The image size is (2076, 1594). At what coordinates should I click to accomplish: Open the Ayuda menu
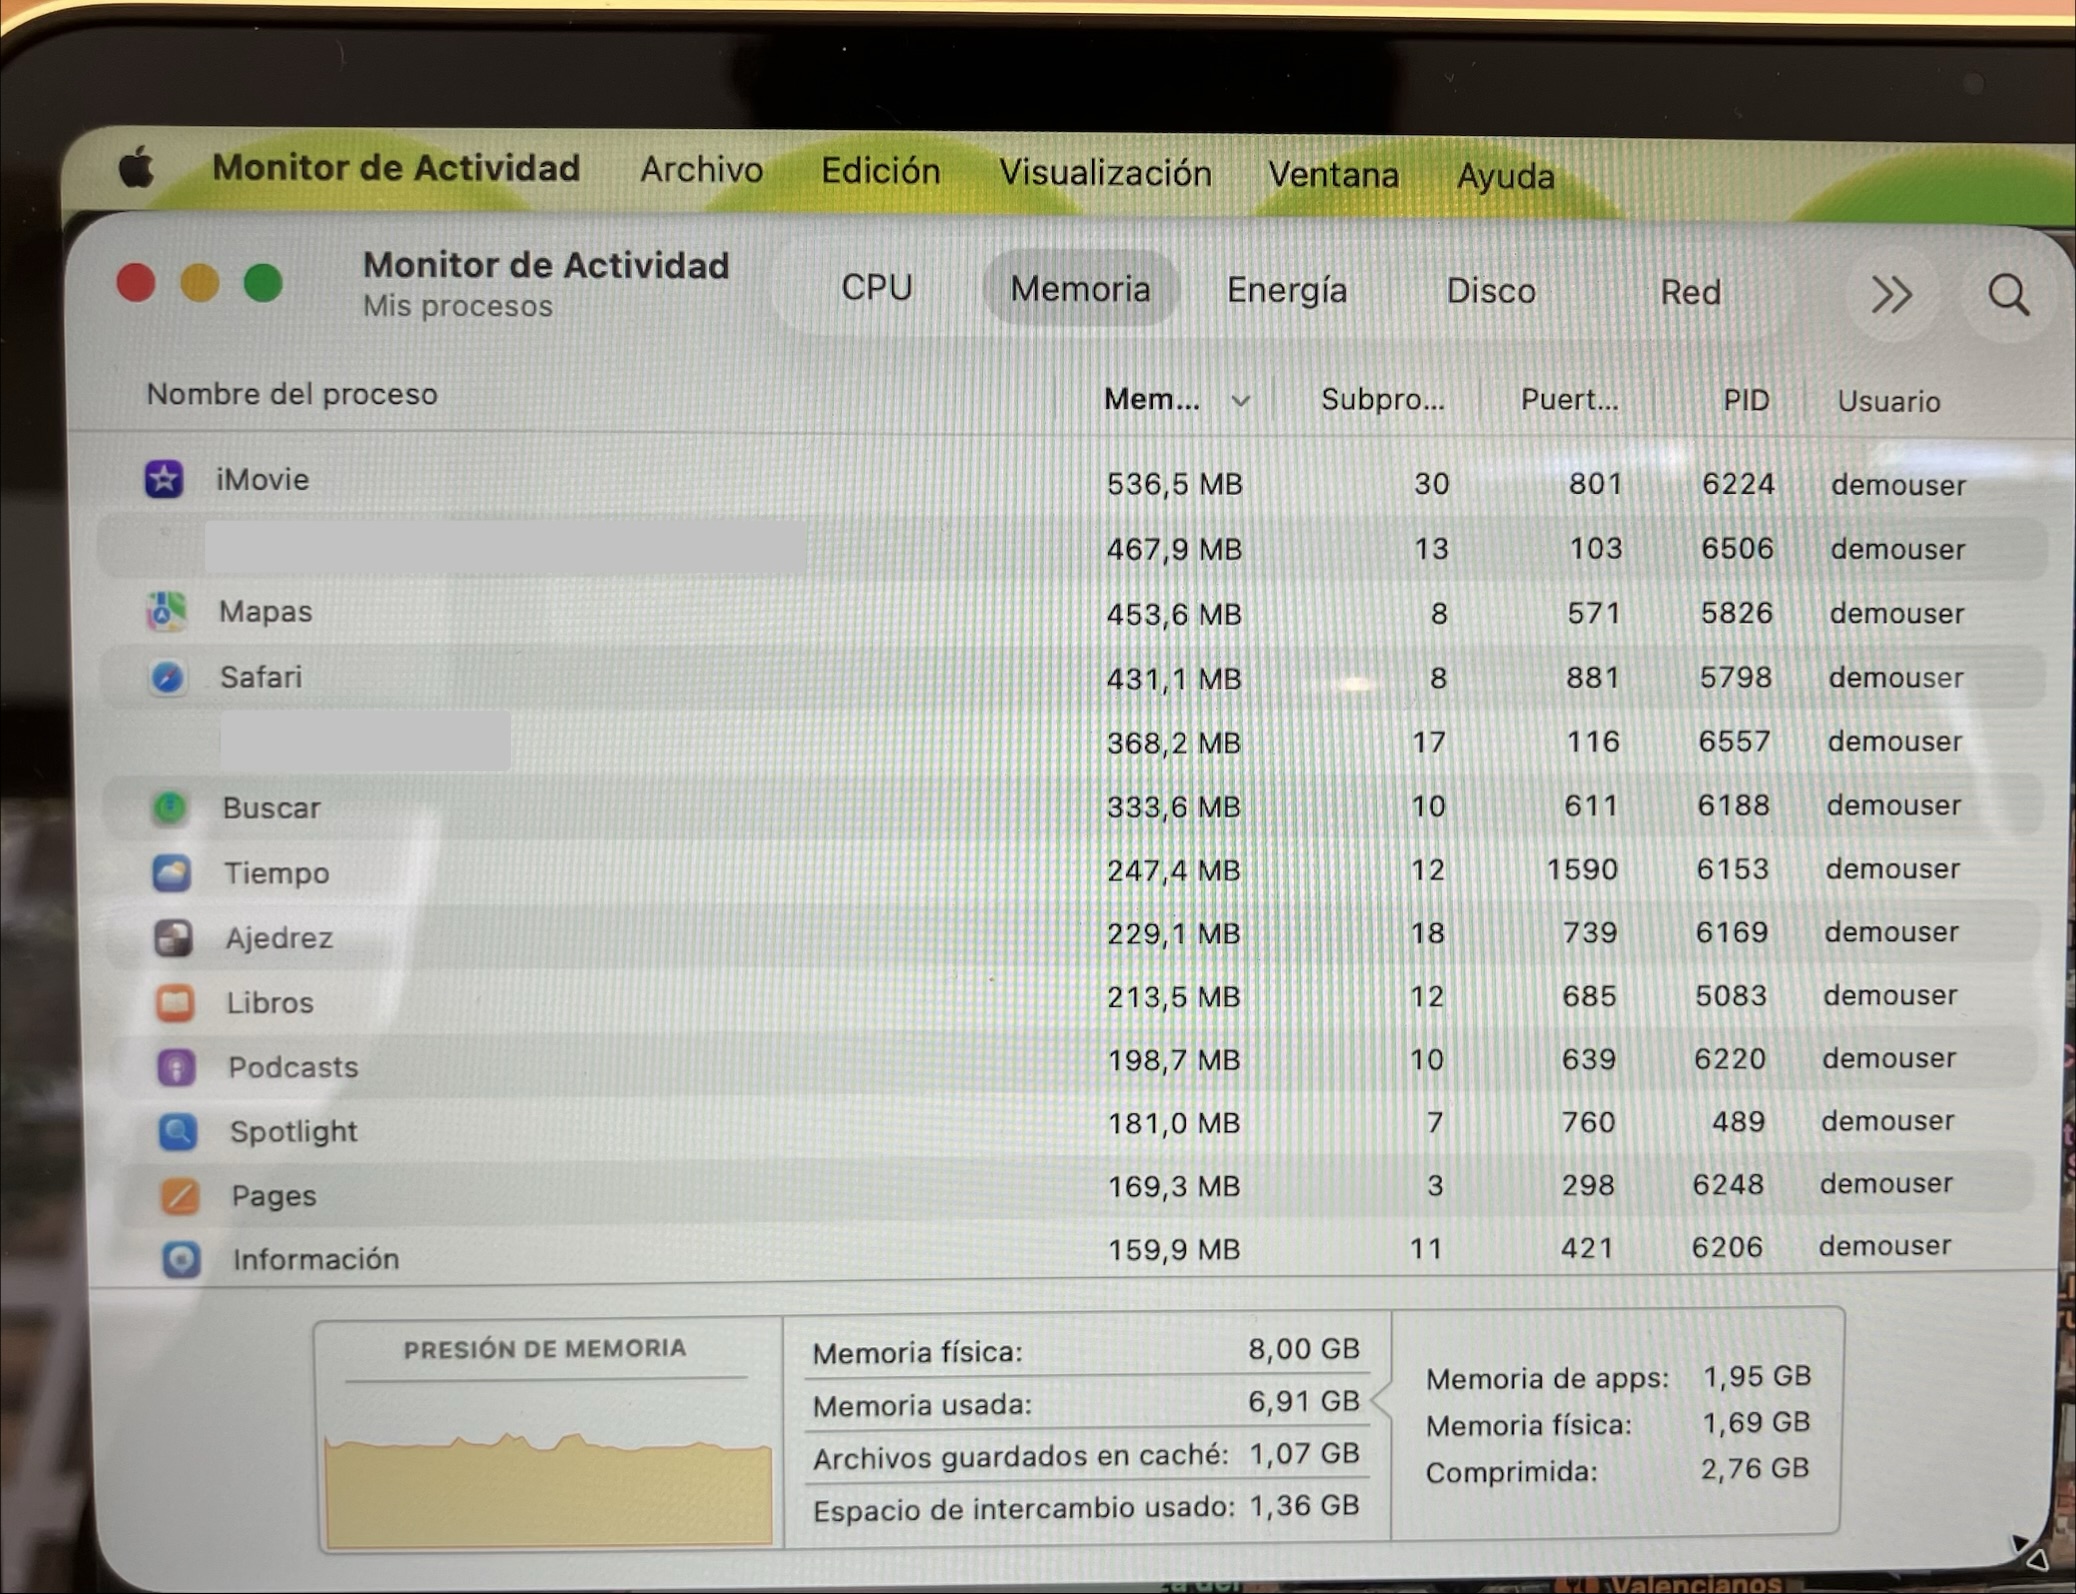[1505, 177]
